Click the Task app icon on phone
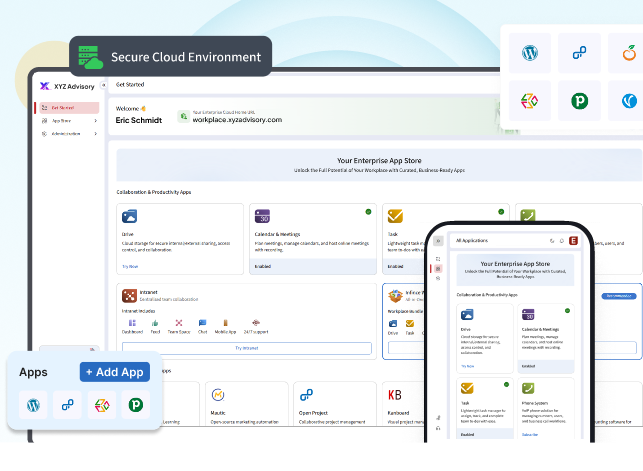Image resolution: width=643 pixels, height=471 pixels. (x=467, y=389)
